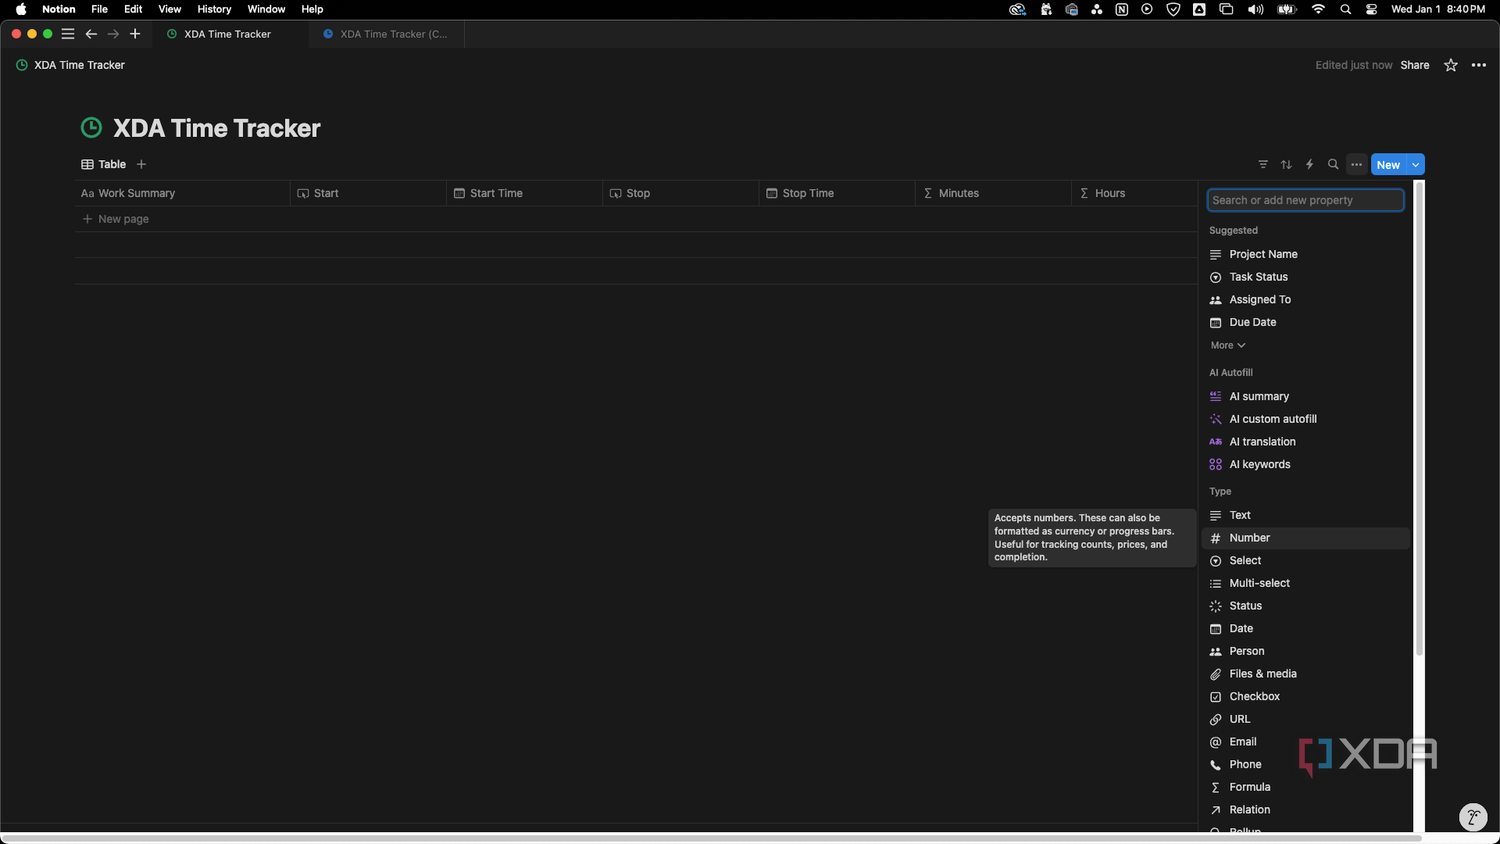Choose AI keywords property
1500x844 pixels.
click(x=1305, y=464)
